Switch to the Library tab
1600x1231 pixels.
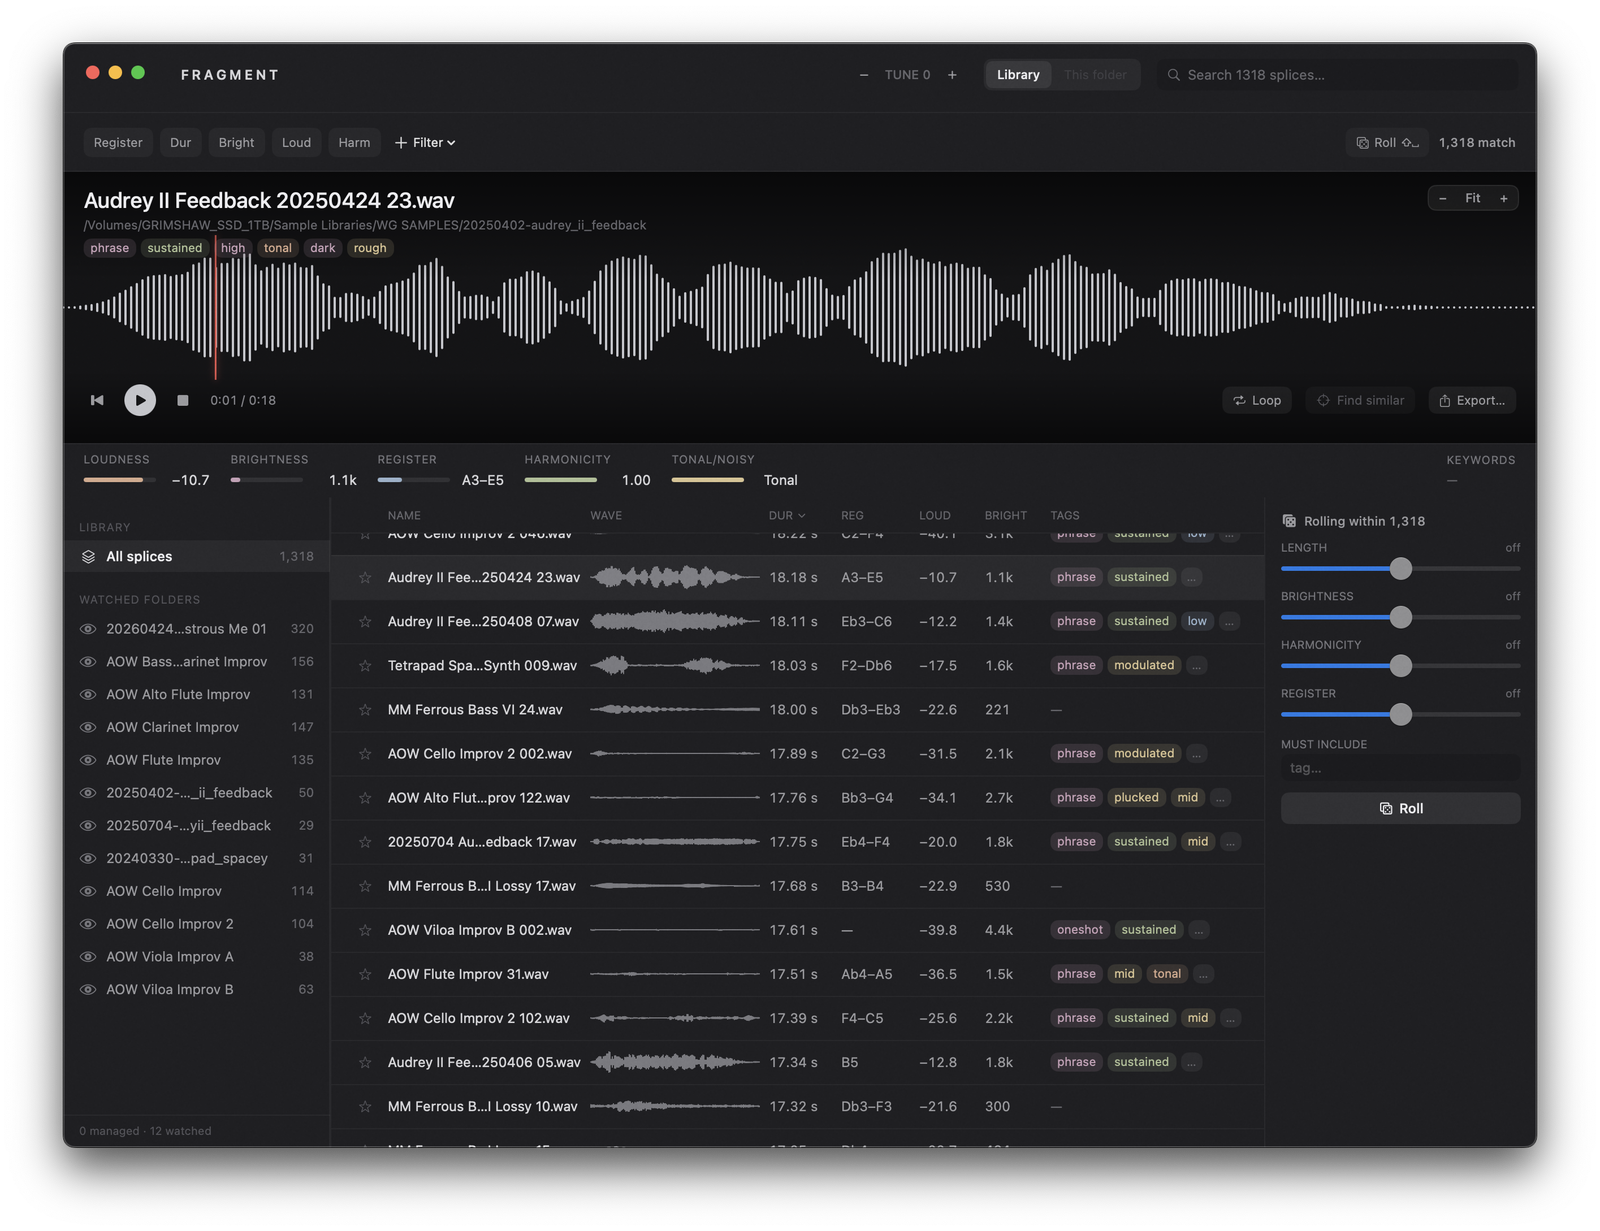coord(1018,75)
